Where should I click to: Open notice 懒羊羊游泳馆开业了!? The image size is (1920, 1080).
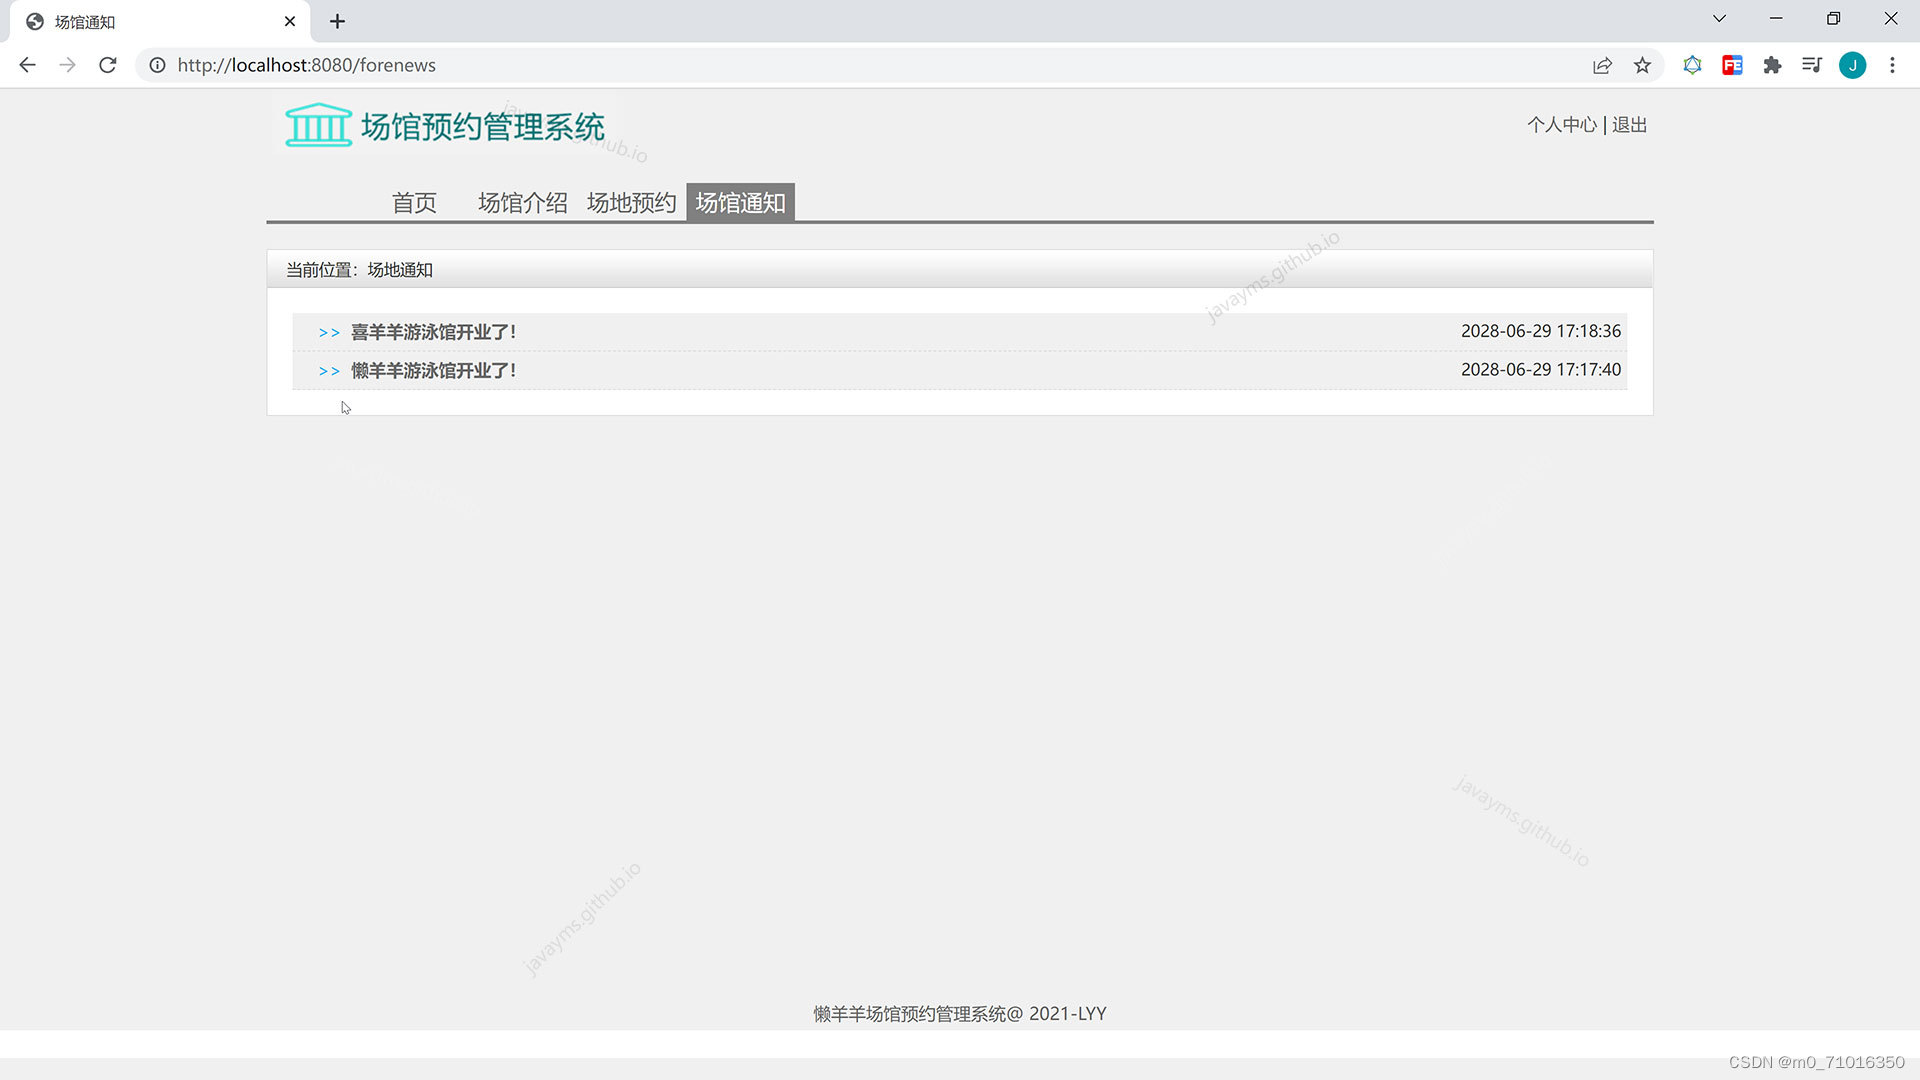click(x=433, y=371)
